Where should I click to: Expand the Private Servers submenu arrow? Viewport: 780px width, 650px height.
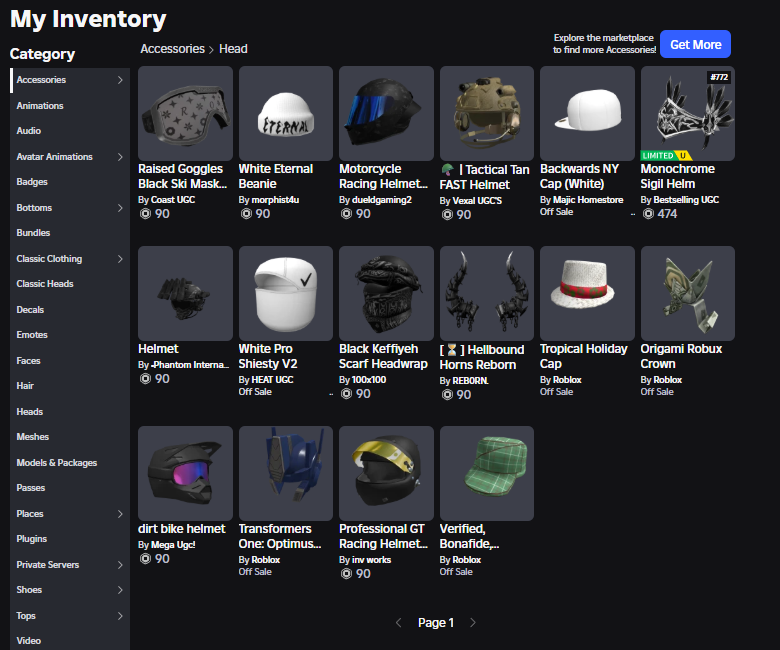120,565
